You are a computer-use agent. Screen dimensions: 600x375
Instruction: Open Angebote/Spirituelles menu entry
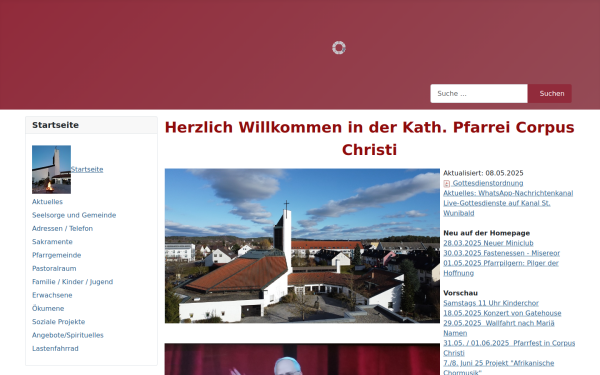coord(68,335)
